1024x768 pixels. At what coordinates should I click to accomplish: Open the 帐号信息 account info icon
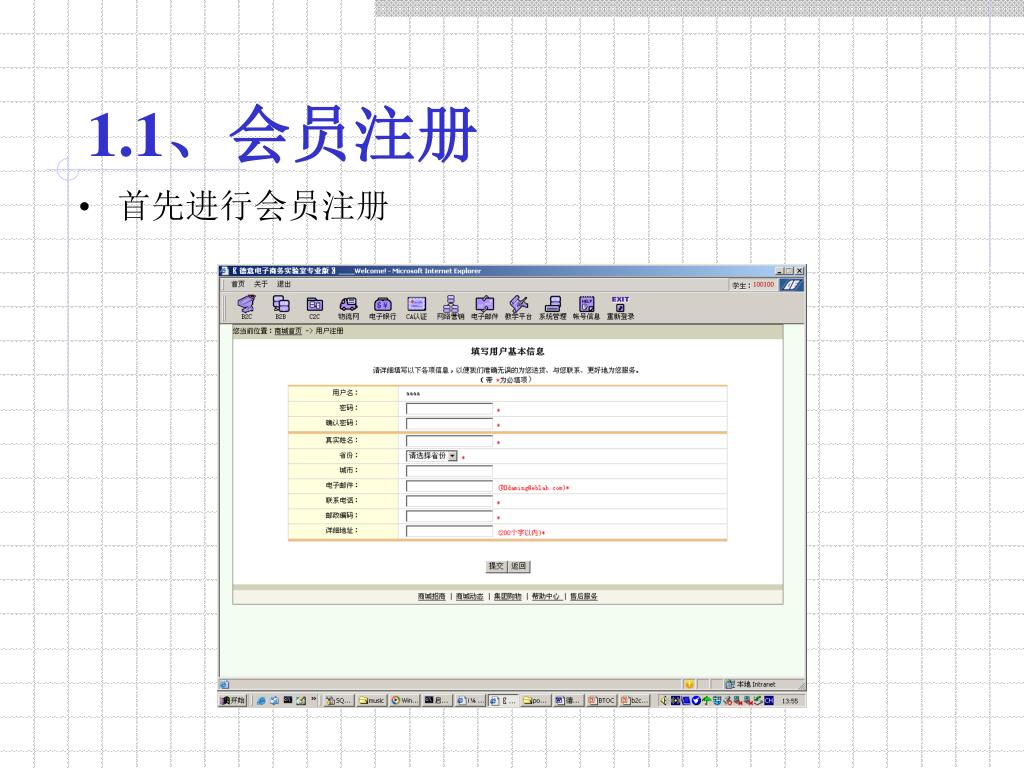(x=586, y=307)
